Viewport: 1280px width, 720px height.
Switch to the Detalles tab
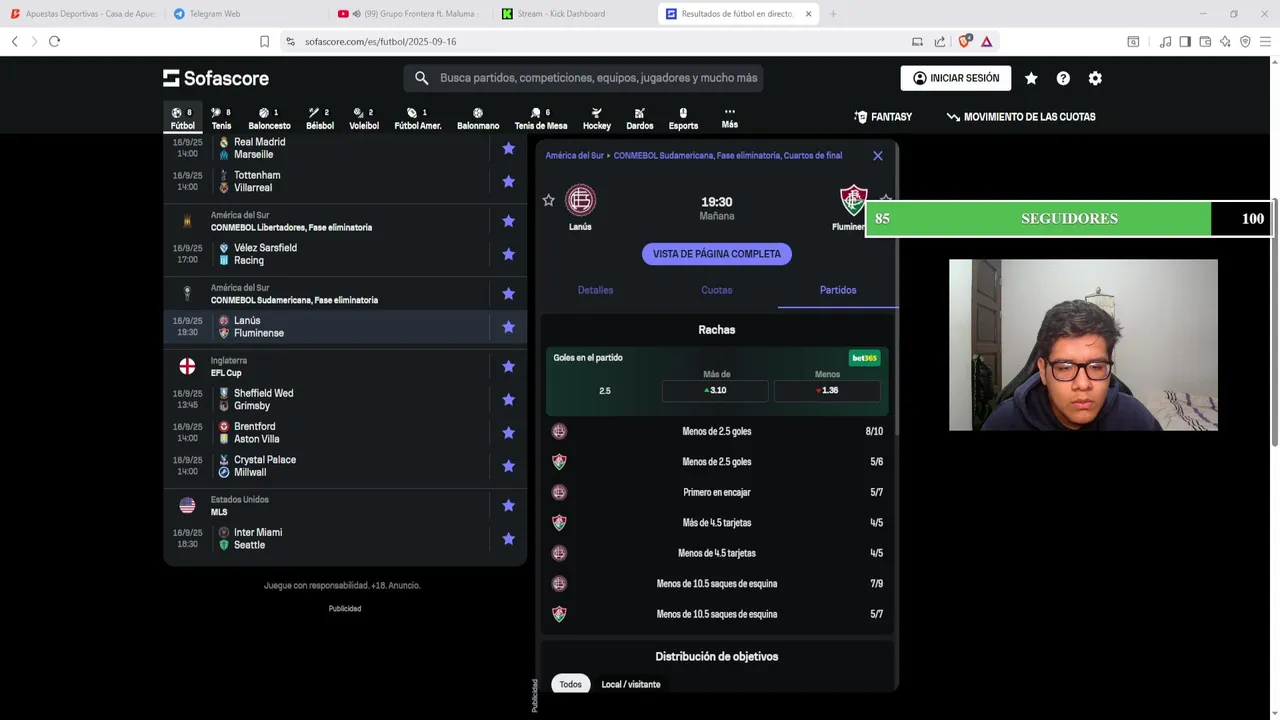595,290
